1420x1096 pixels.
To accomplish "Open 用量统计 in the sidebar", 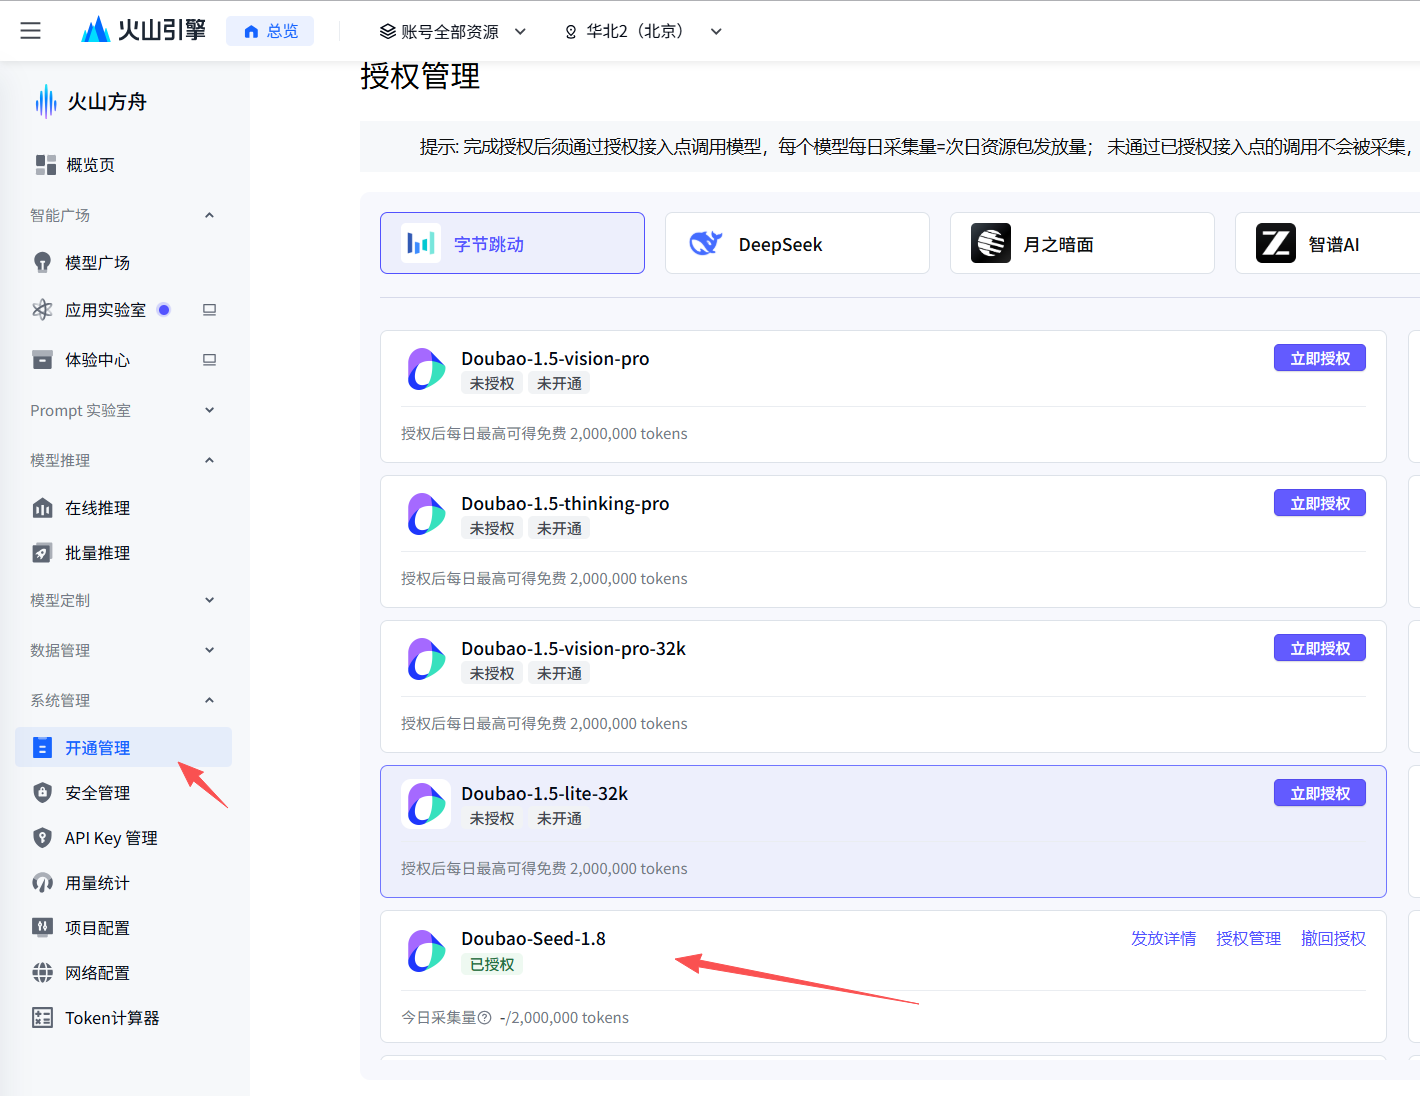I will (123, 883).
